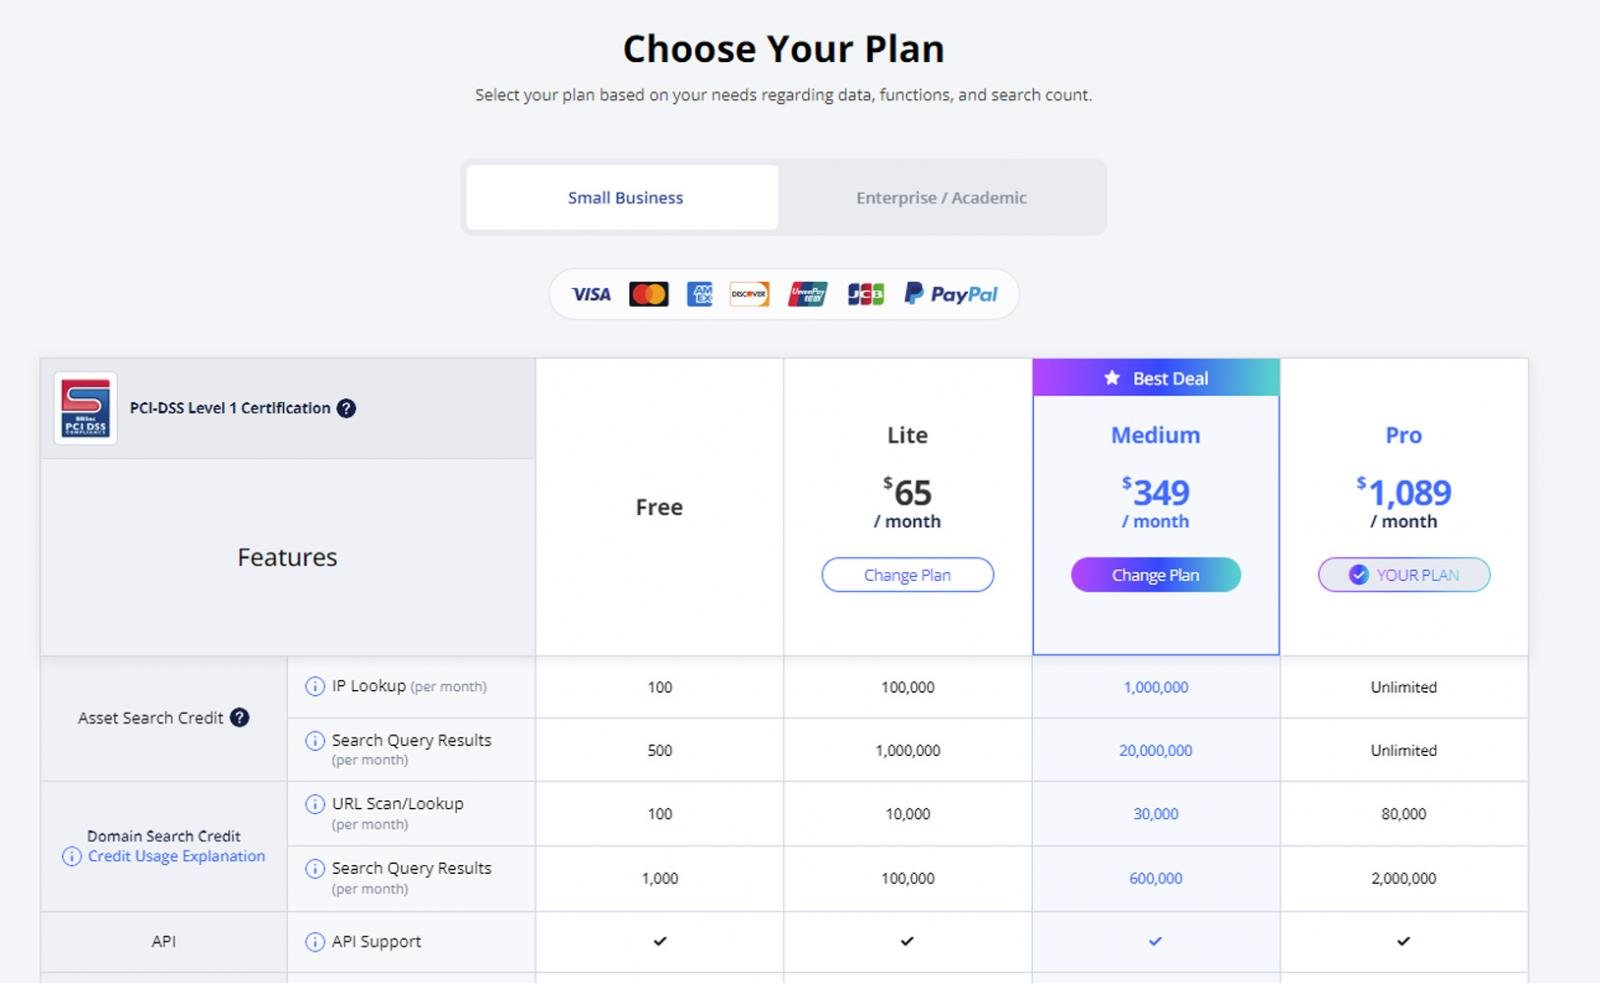This screenshot has width=1600, height=983.
Task: Click Change Plan under Medium
Action: (x=1156, y=575)
